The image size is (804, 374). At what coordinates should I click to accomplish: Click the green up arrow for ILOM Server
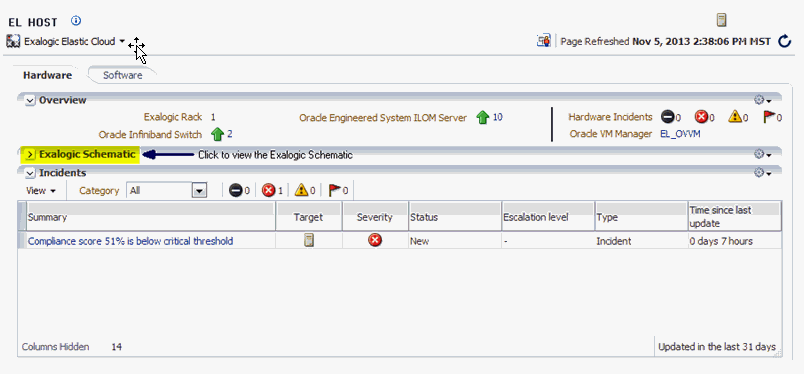point(483,117)
